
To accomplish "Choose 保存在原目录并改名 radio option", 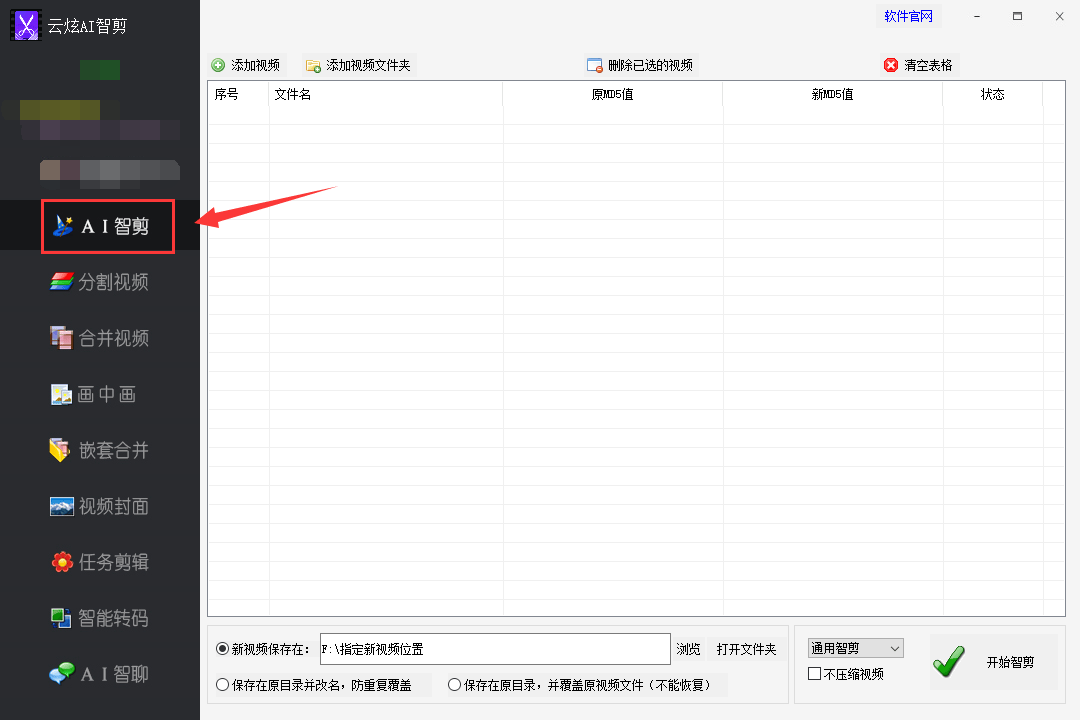I will click(x=223, y=685).
